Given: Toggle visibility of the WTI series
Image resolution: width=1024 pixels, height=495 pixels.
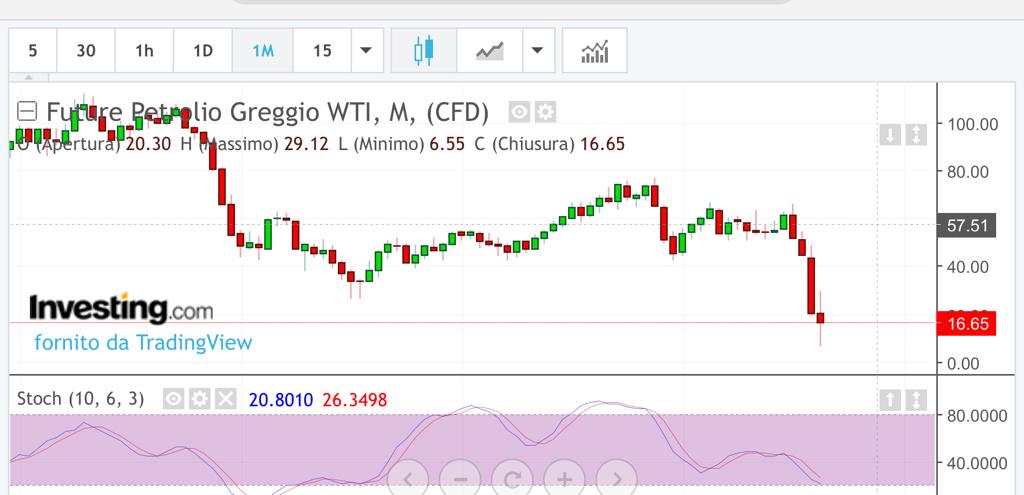Looking at the screenshot, I should click(x=519, y=112).
